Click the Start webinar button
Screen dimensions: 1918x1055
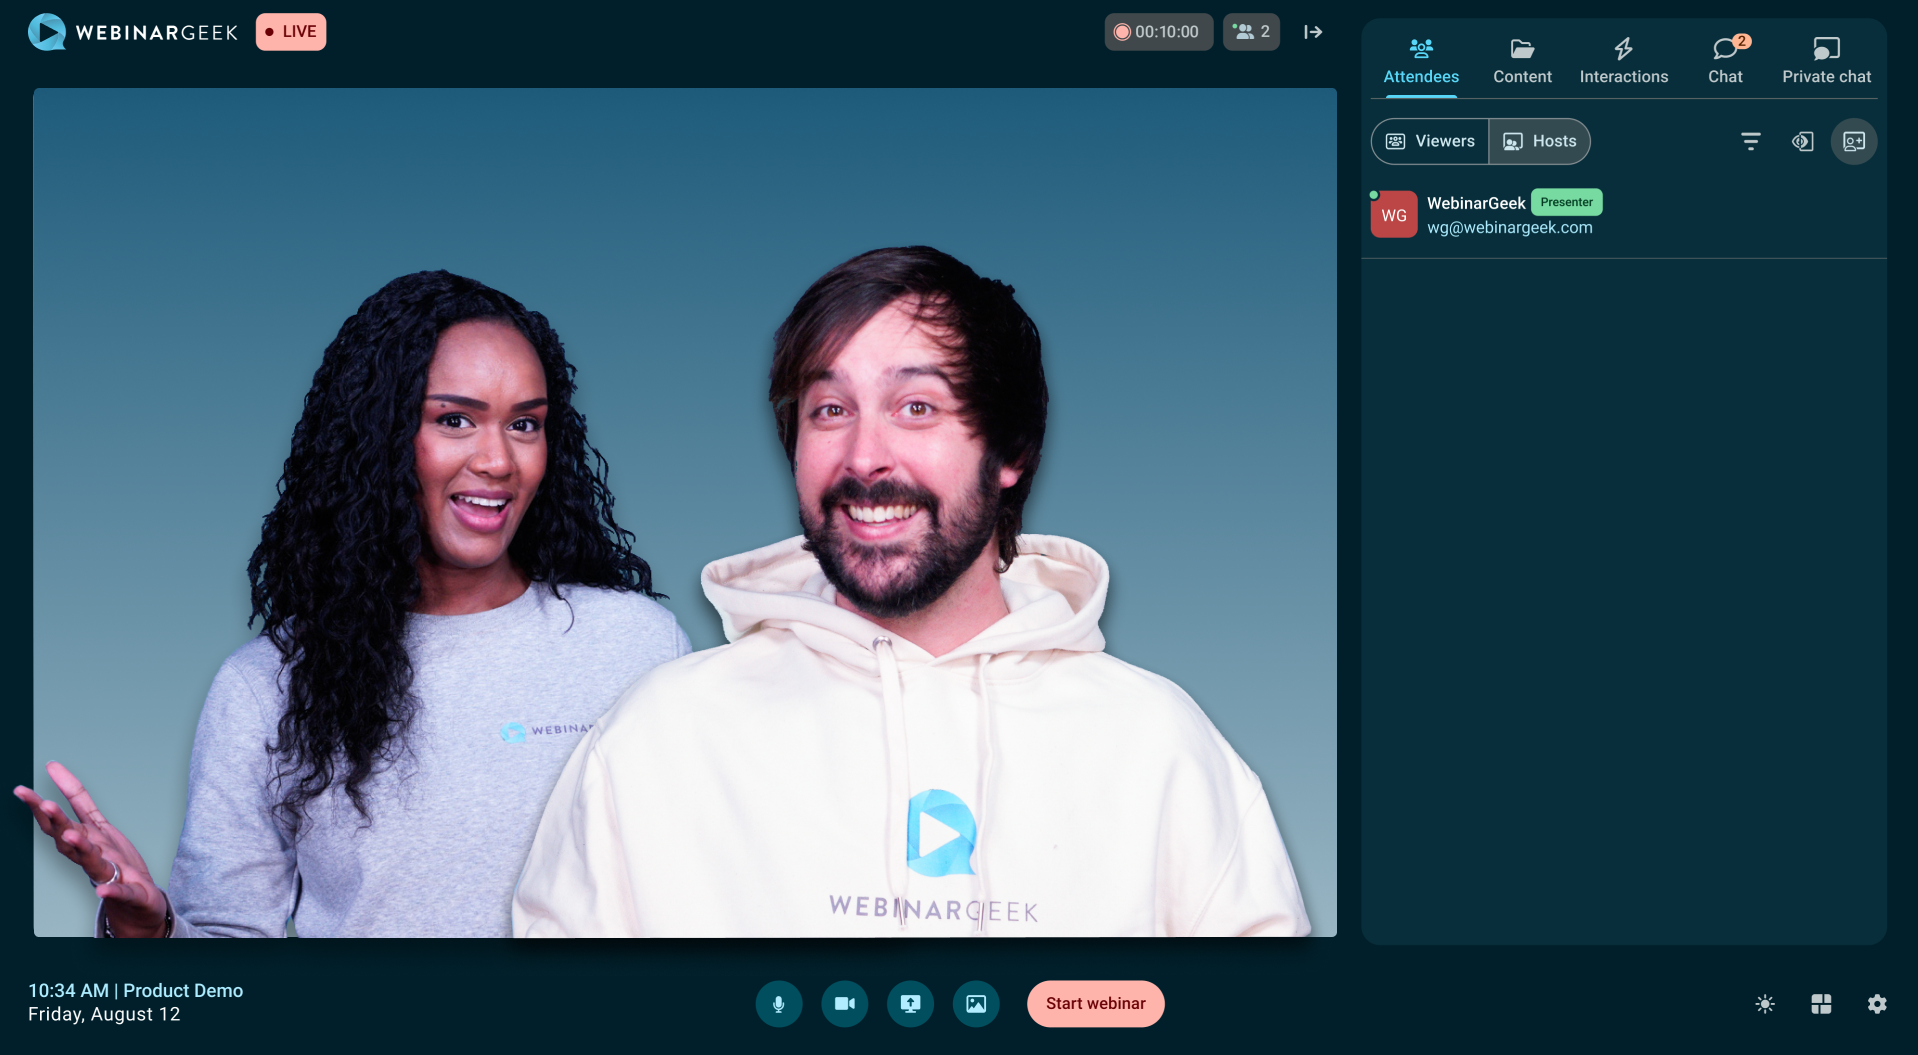pos(1095,1004)
